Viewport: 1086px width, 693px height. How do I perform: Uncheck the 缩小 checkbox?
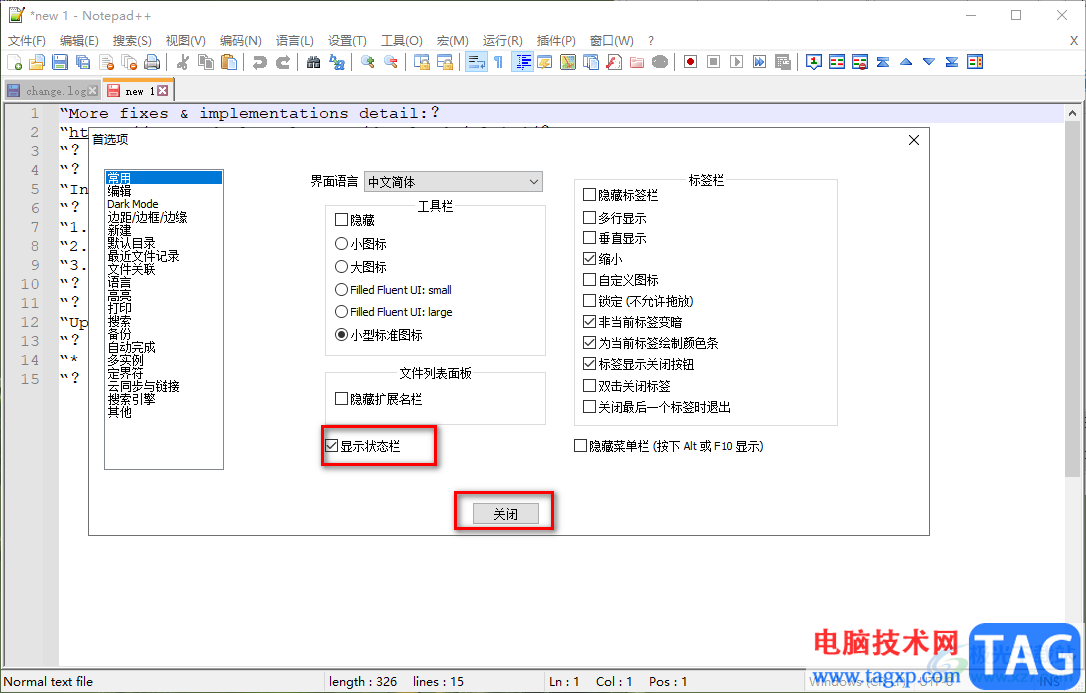pos(589,258)
